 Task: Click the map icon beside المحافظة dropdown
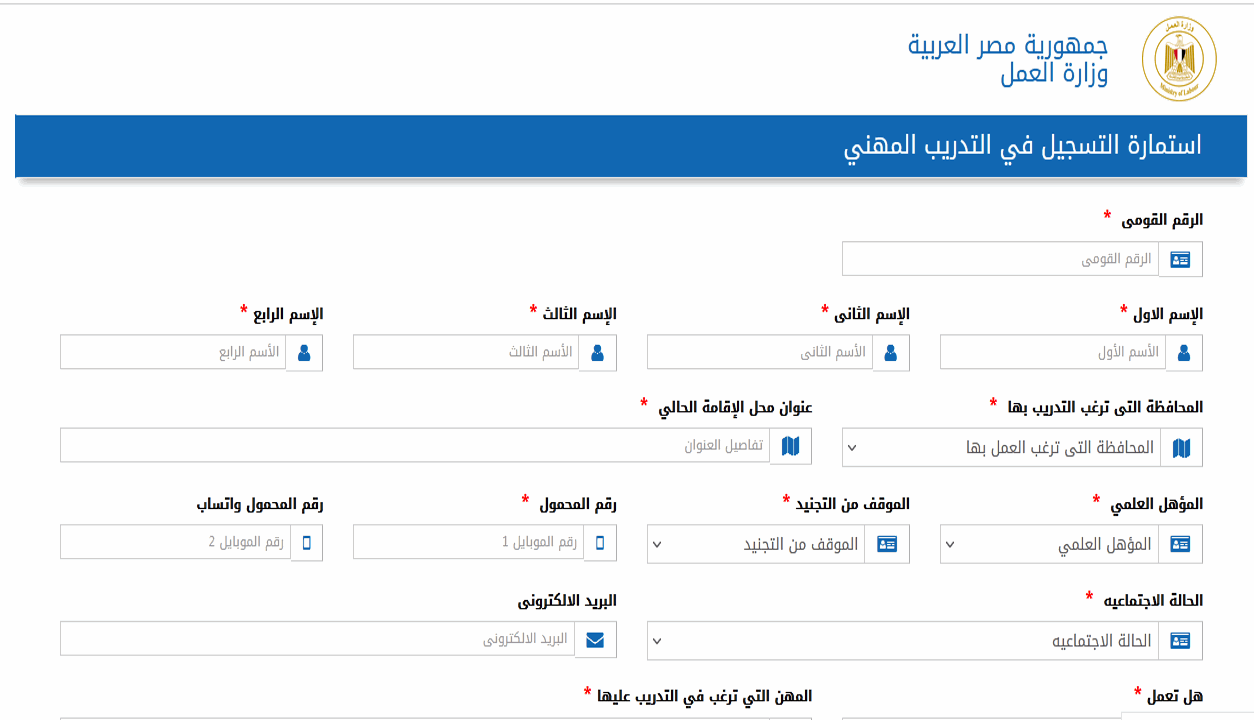pyautogui.click(x=1180, y=448)
